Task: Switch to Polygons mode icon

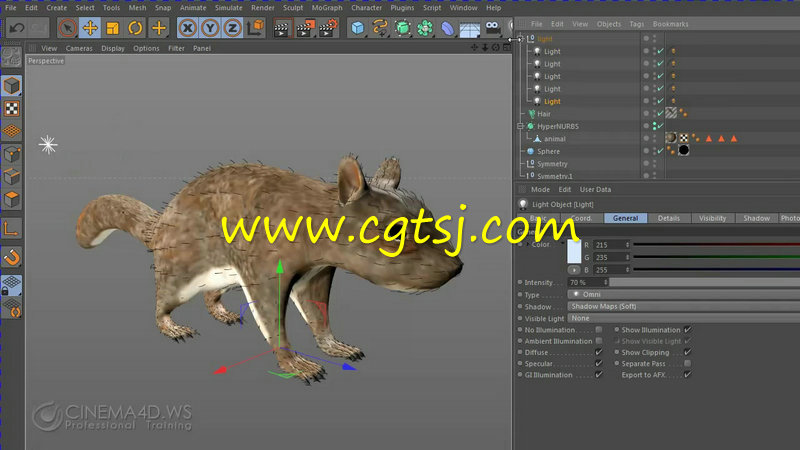Action: click(11, 199)
